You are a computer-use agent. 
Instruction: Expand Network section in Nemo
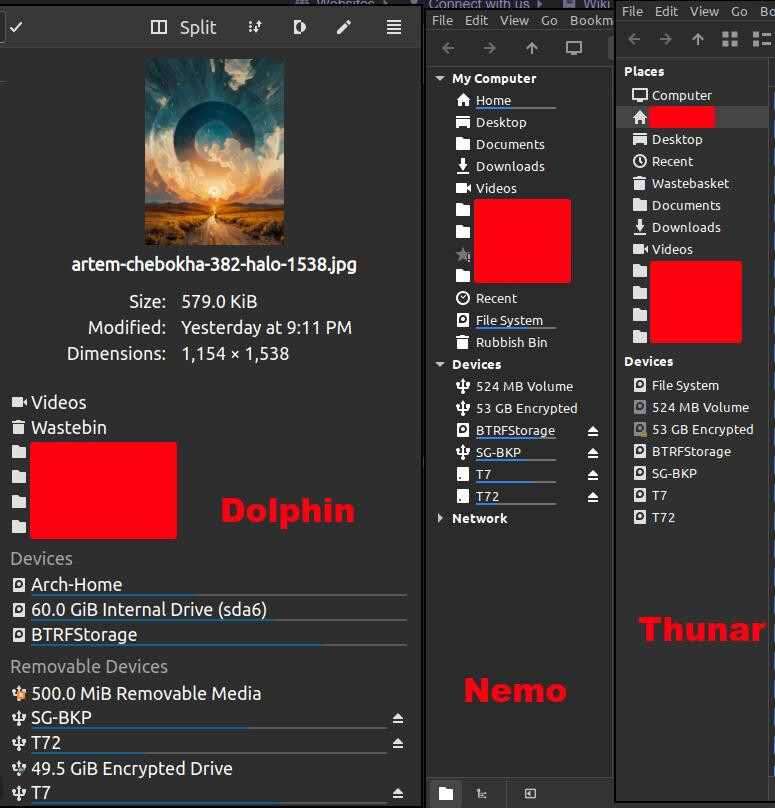440,518
